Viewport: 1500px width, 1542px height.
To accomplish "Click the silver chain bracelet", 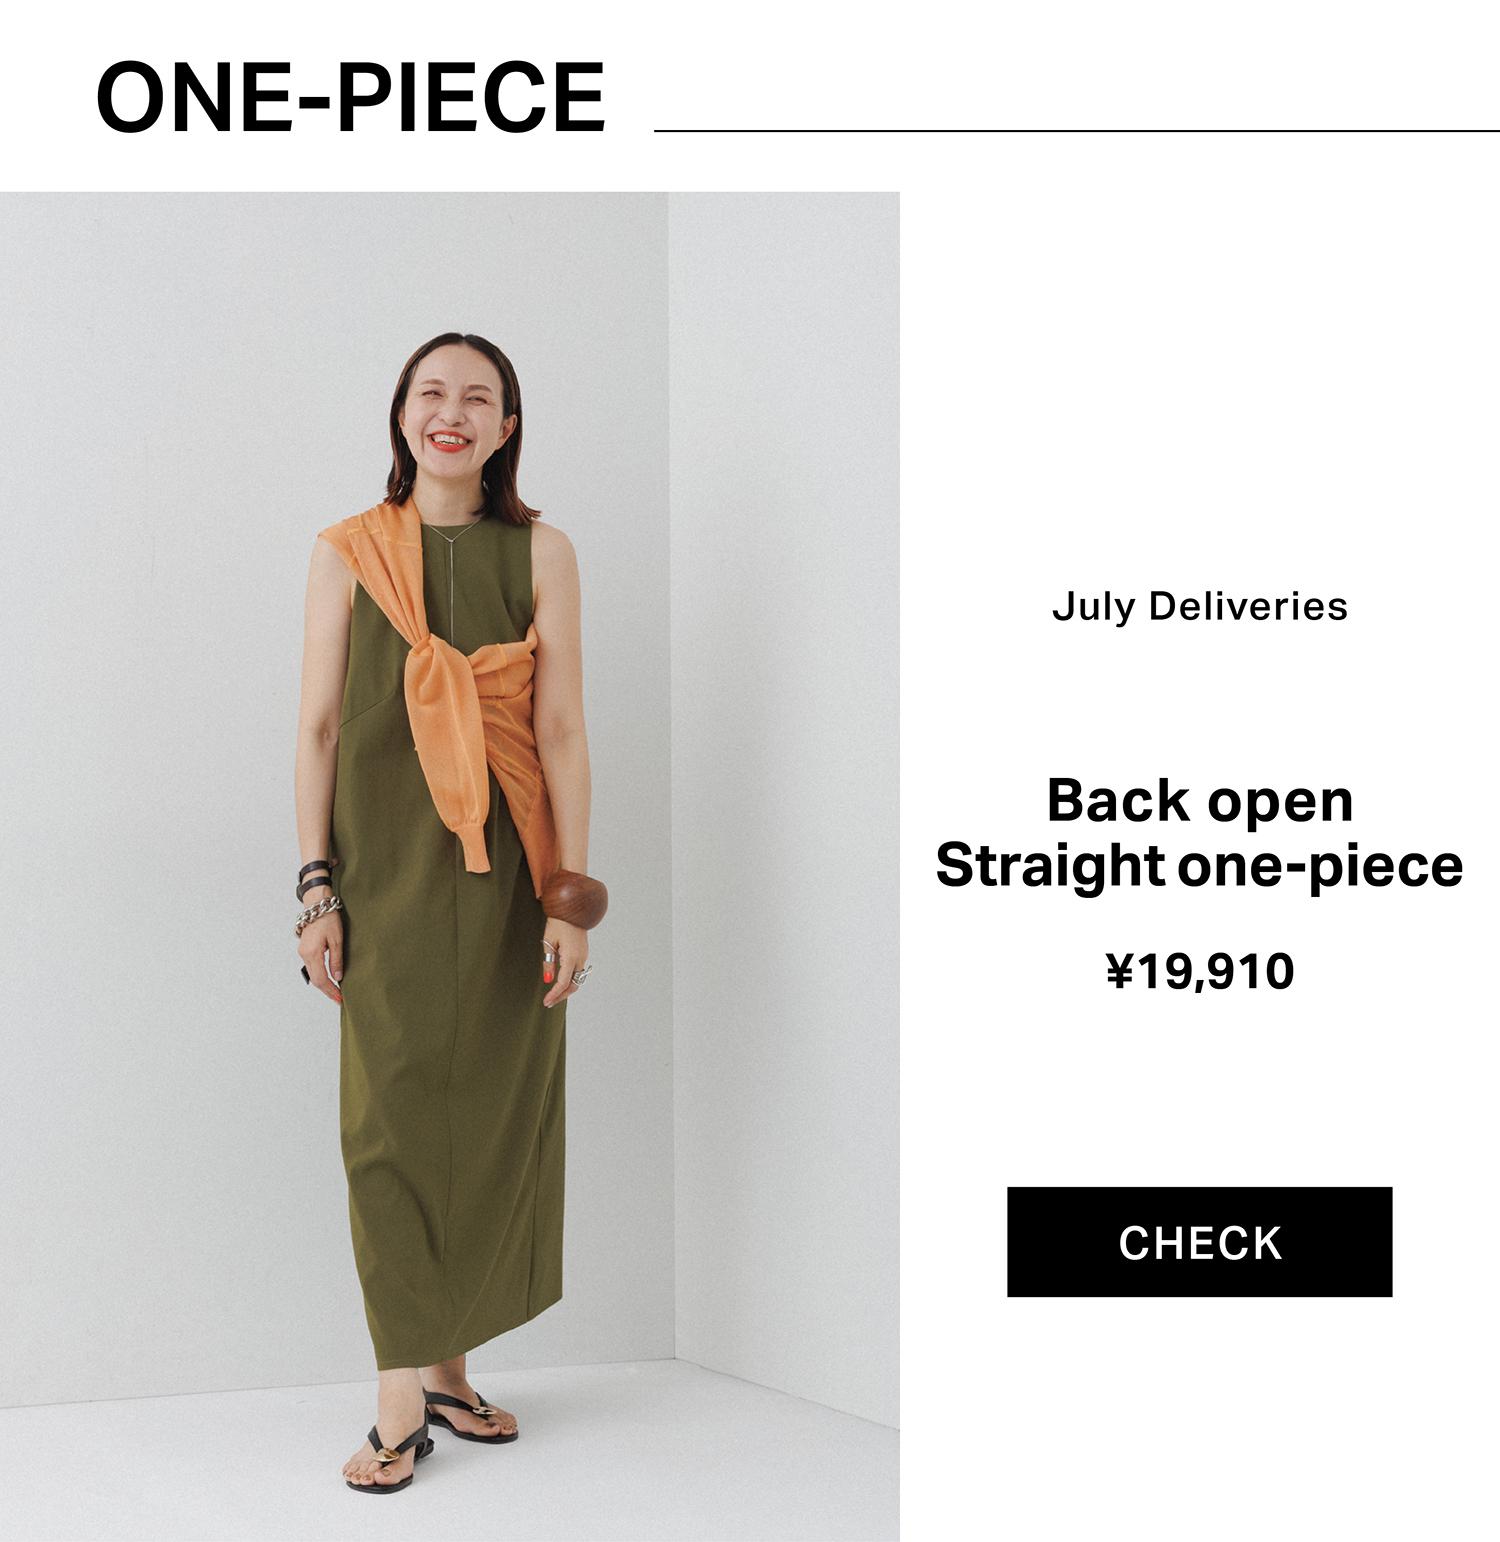I will (317, 915).
